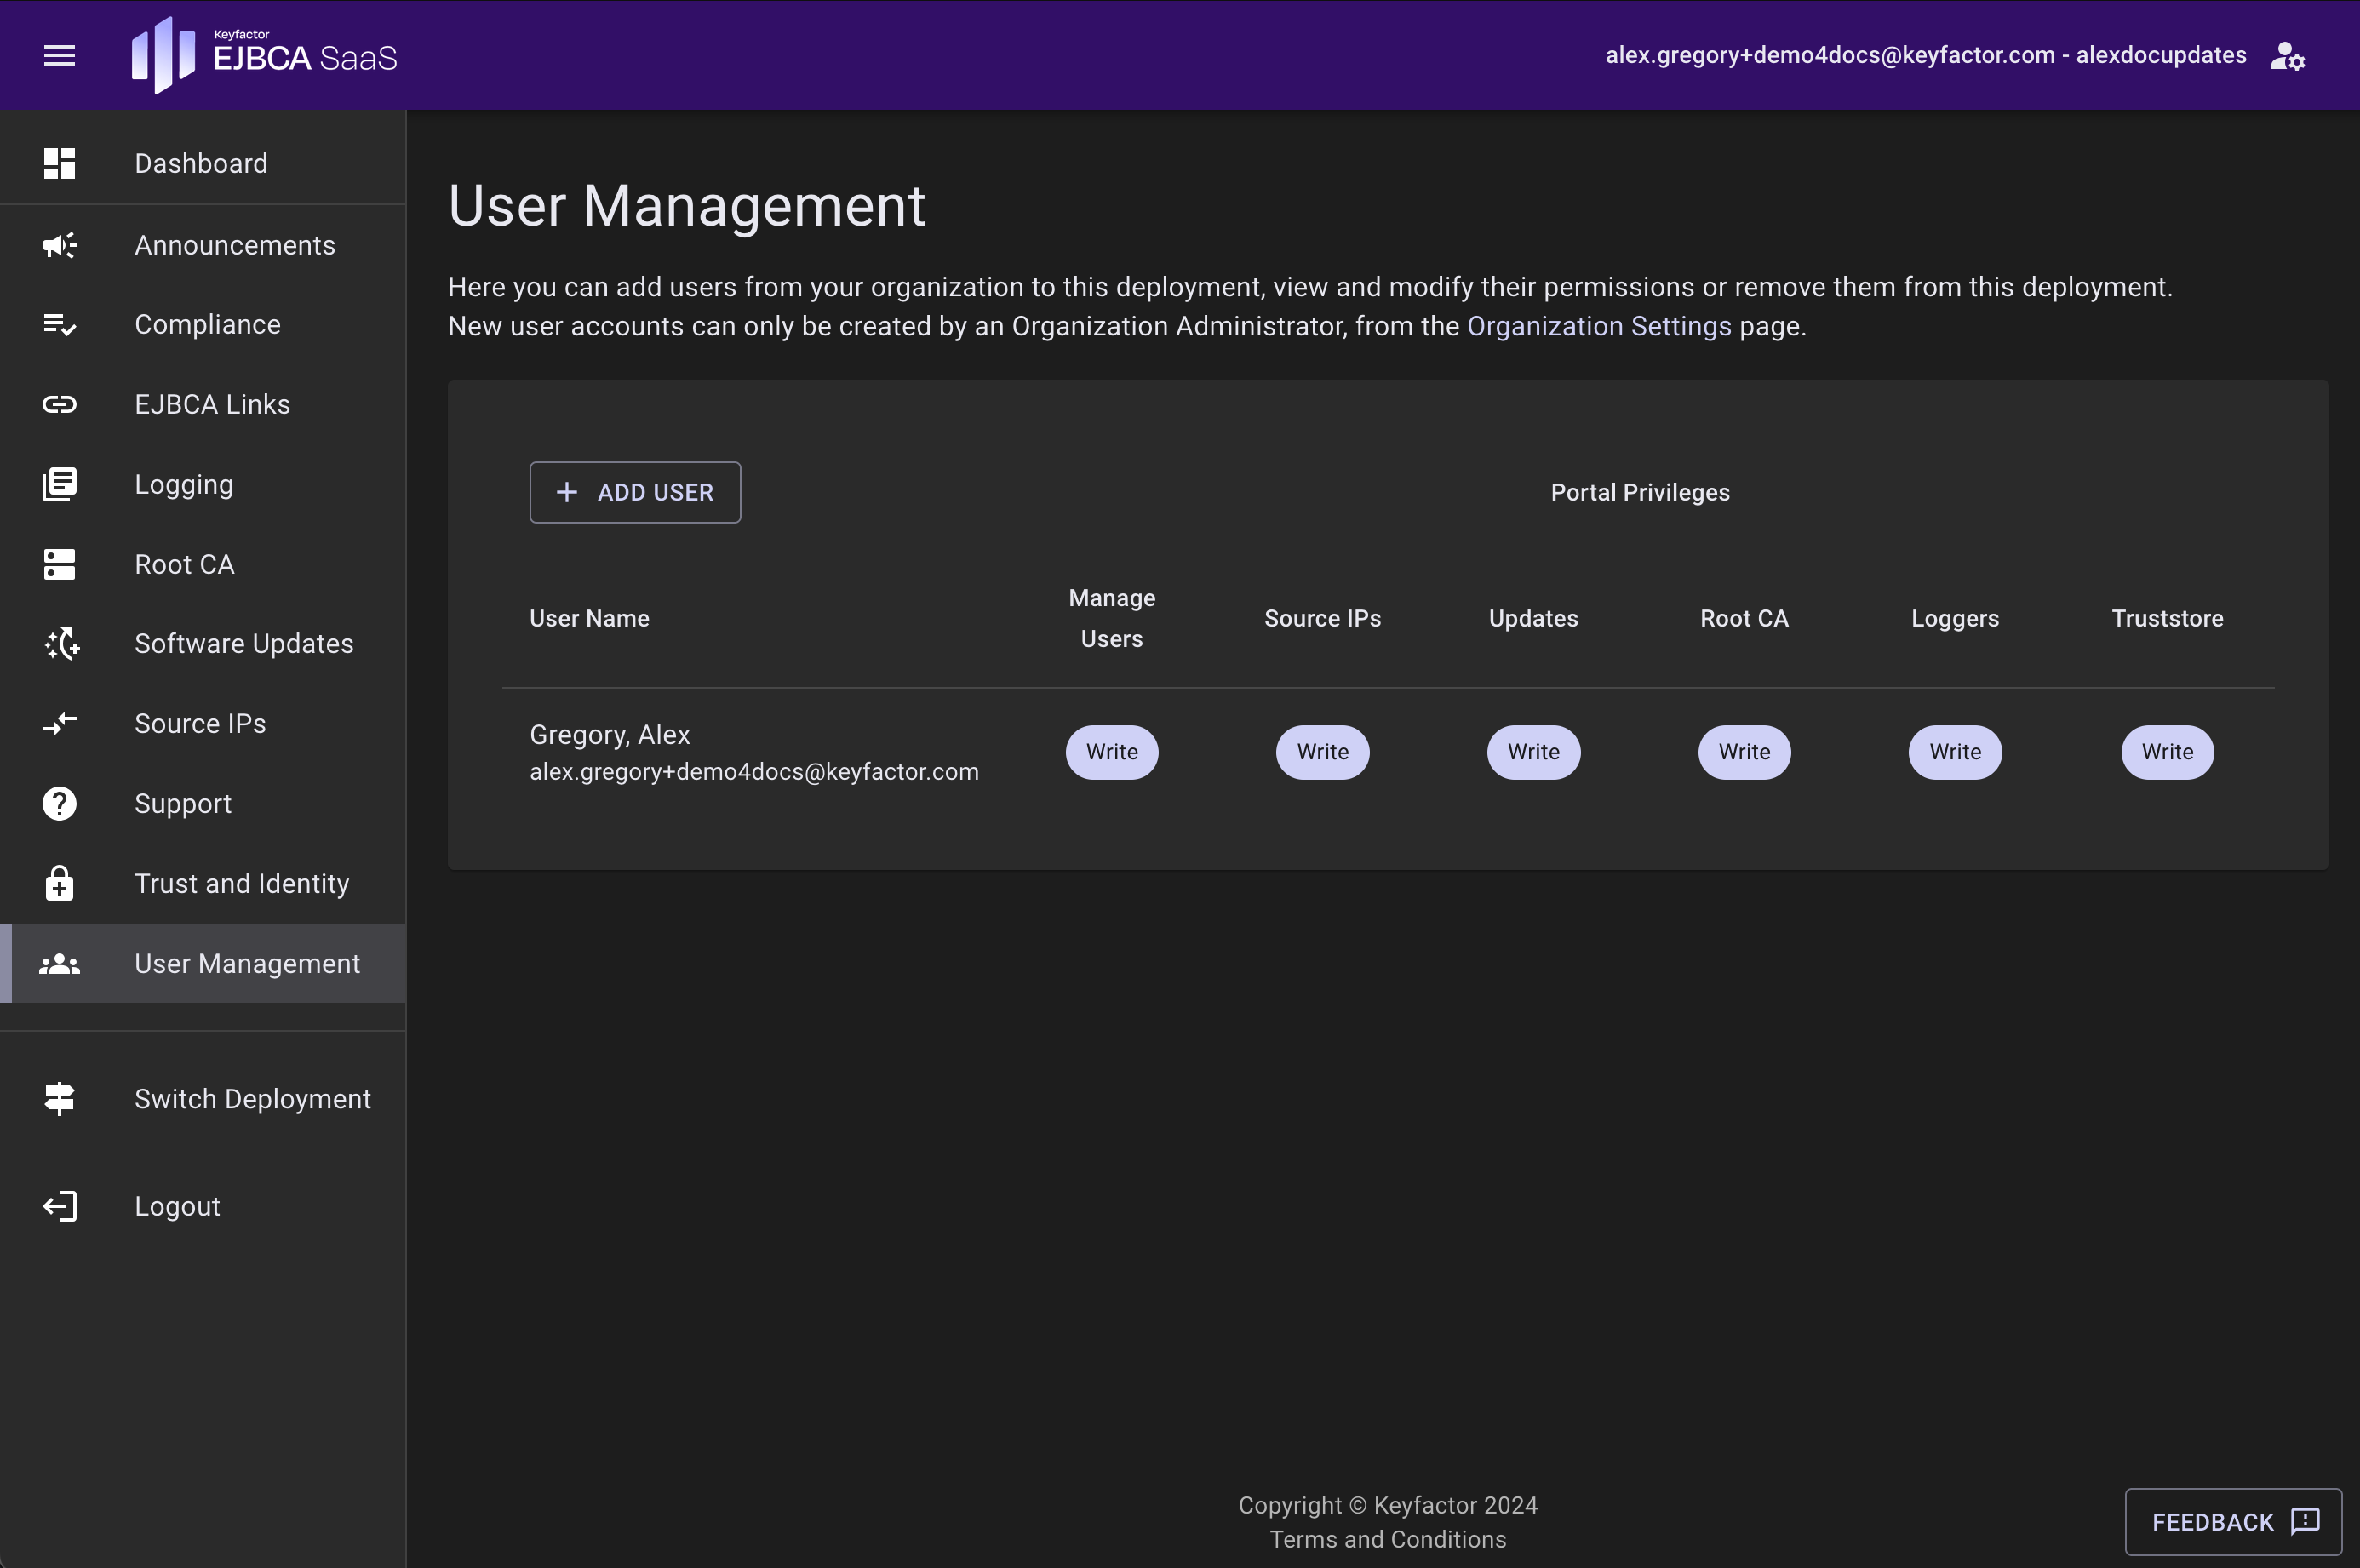This screenshot has width=2360, height=1568.
Task: Toggle Loggers Write privilege chip
Action: click(1954, 752)
